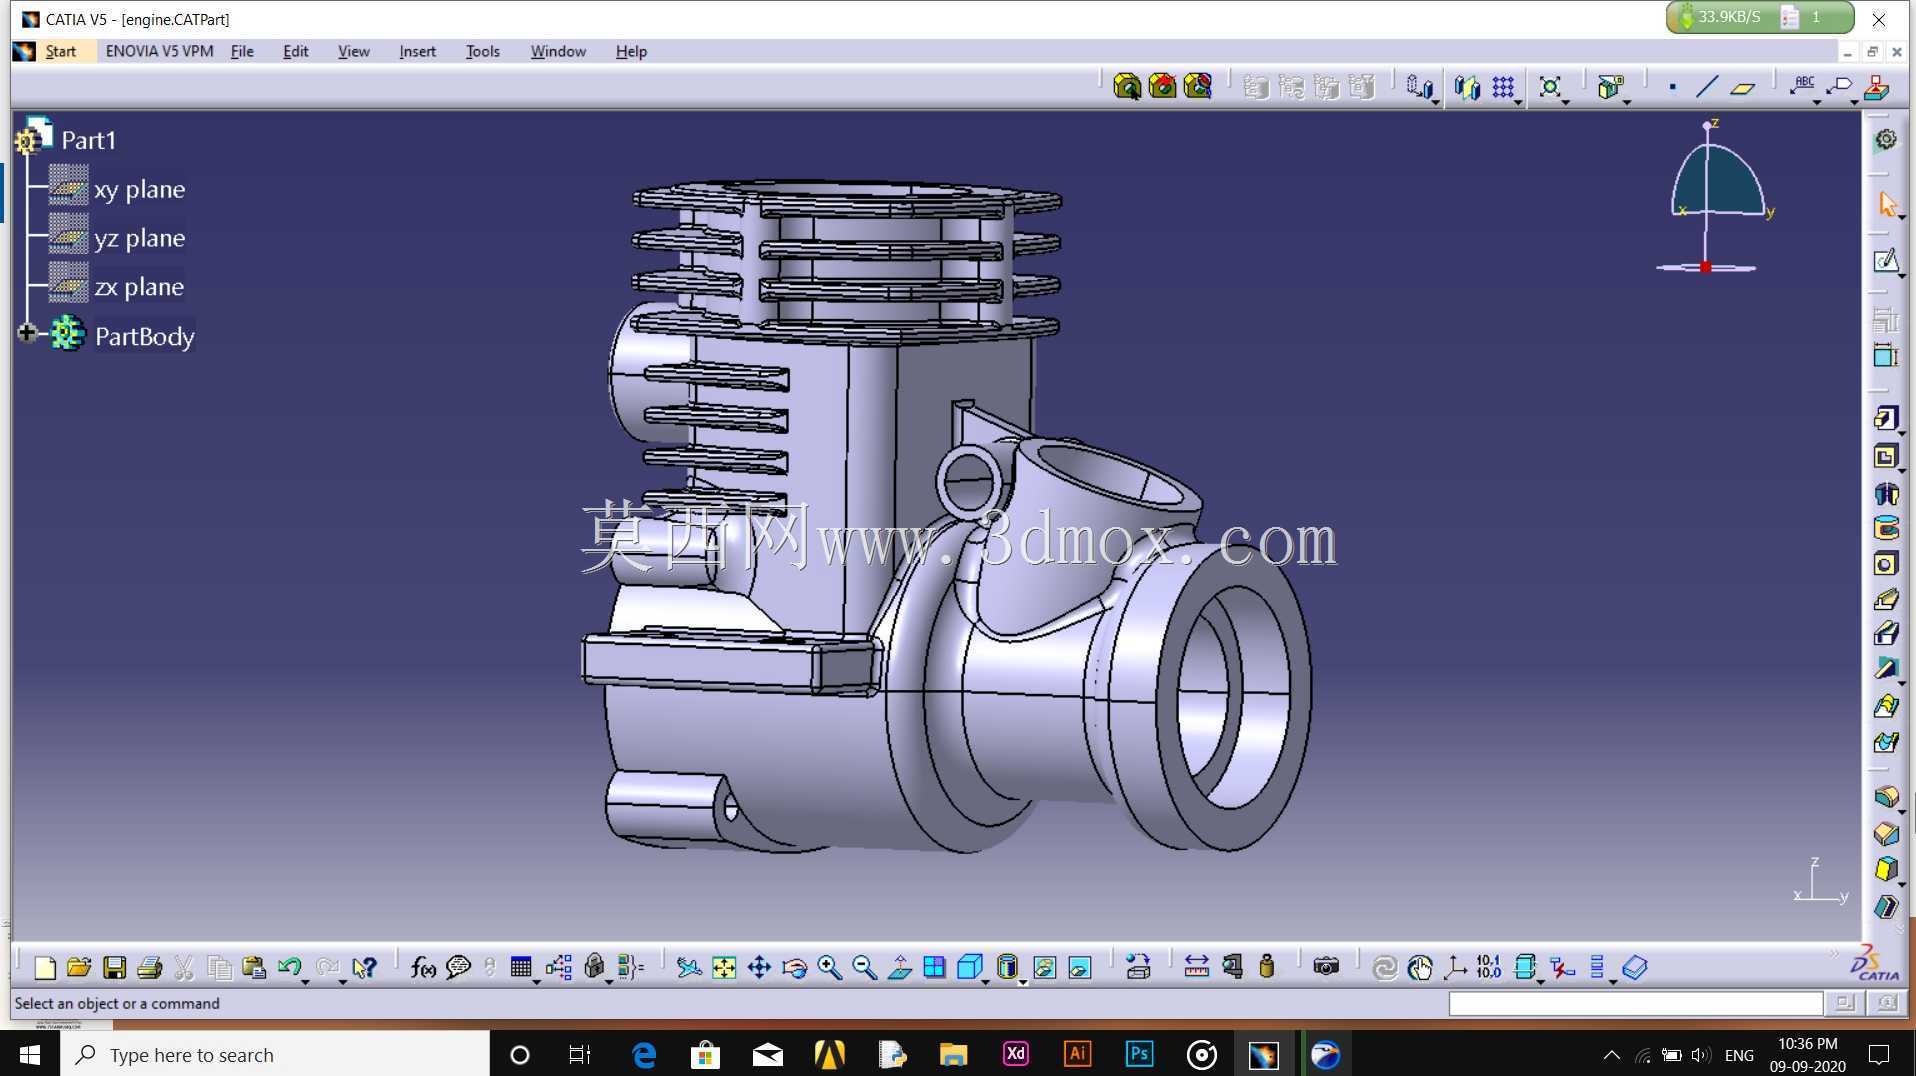Open the View menu

coord(353,51)
